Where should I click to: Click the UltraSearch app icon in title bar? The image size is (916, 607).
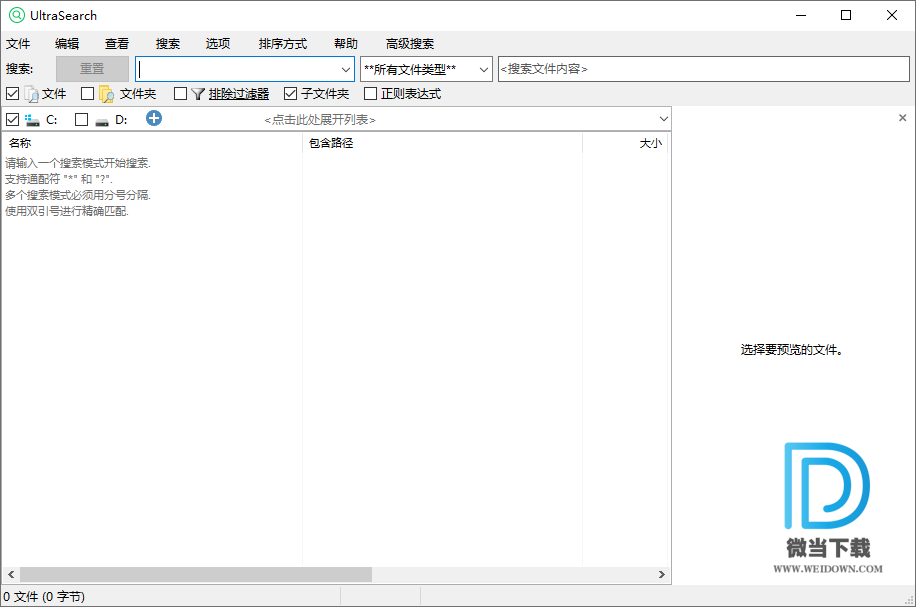[17, 15]
